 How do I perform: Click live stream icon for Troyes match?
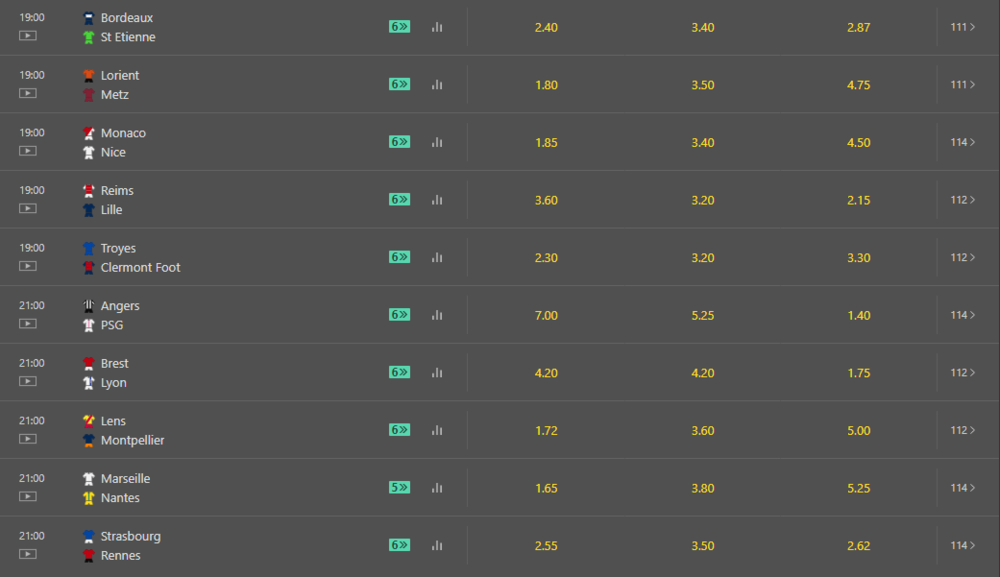[x=27, y=266]
